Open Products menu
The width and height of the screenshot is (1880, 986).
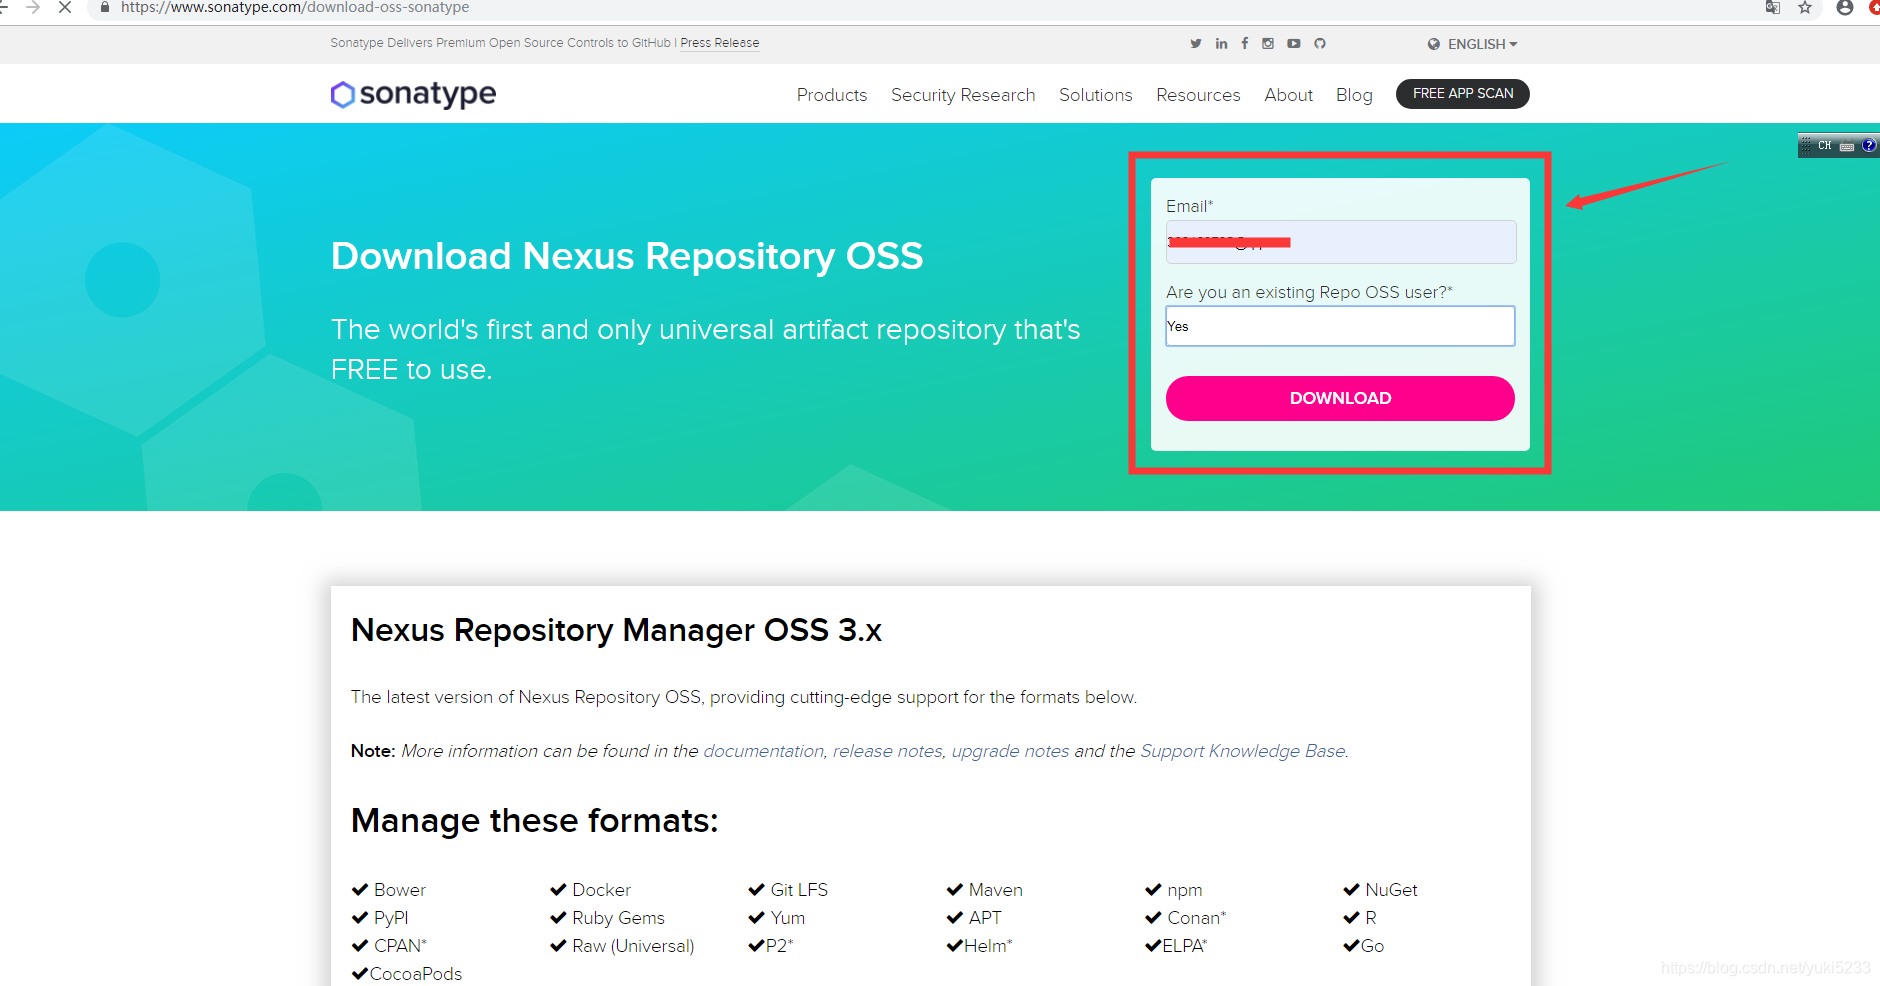pos(832,95)
